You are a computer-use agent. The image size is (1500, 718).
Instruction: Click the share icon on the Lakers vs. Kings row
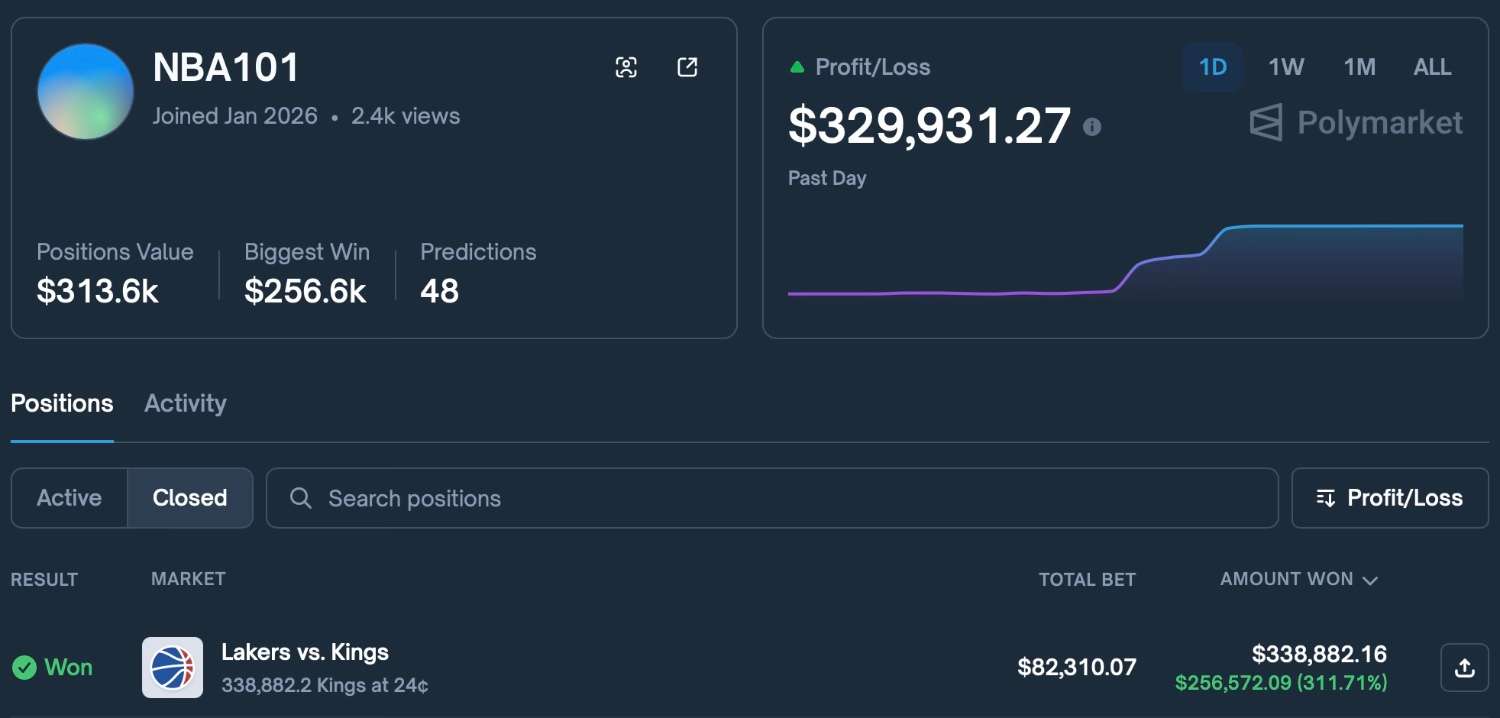pyautogui.click(x=1464, y=668)
